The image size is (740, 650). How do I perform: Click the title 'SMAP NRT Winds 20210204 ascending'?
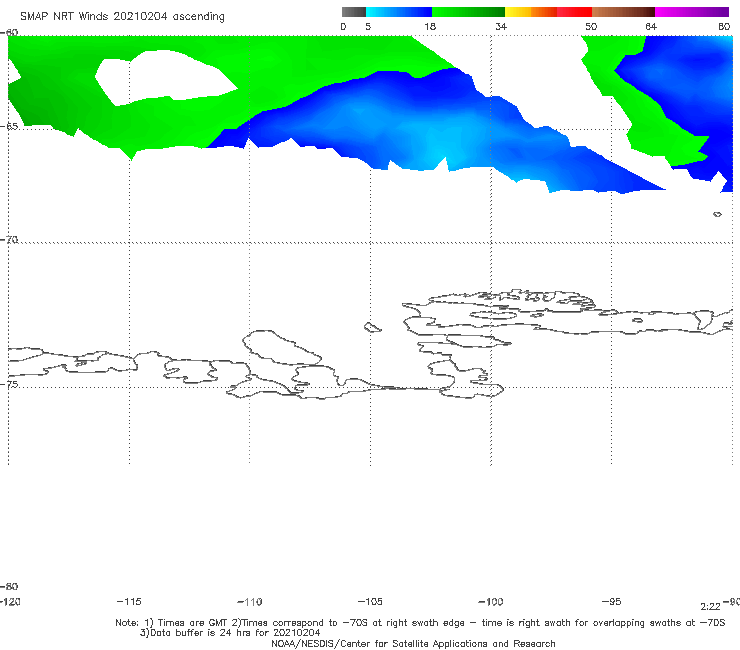pyautogui.click(x=122, y=16)
